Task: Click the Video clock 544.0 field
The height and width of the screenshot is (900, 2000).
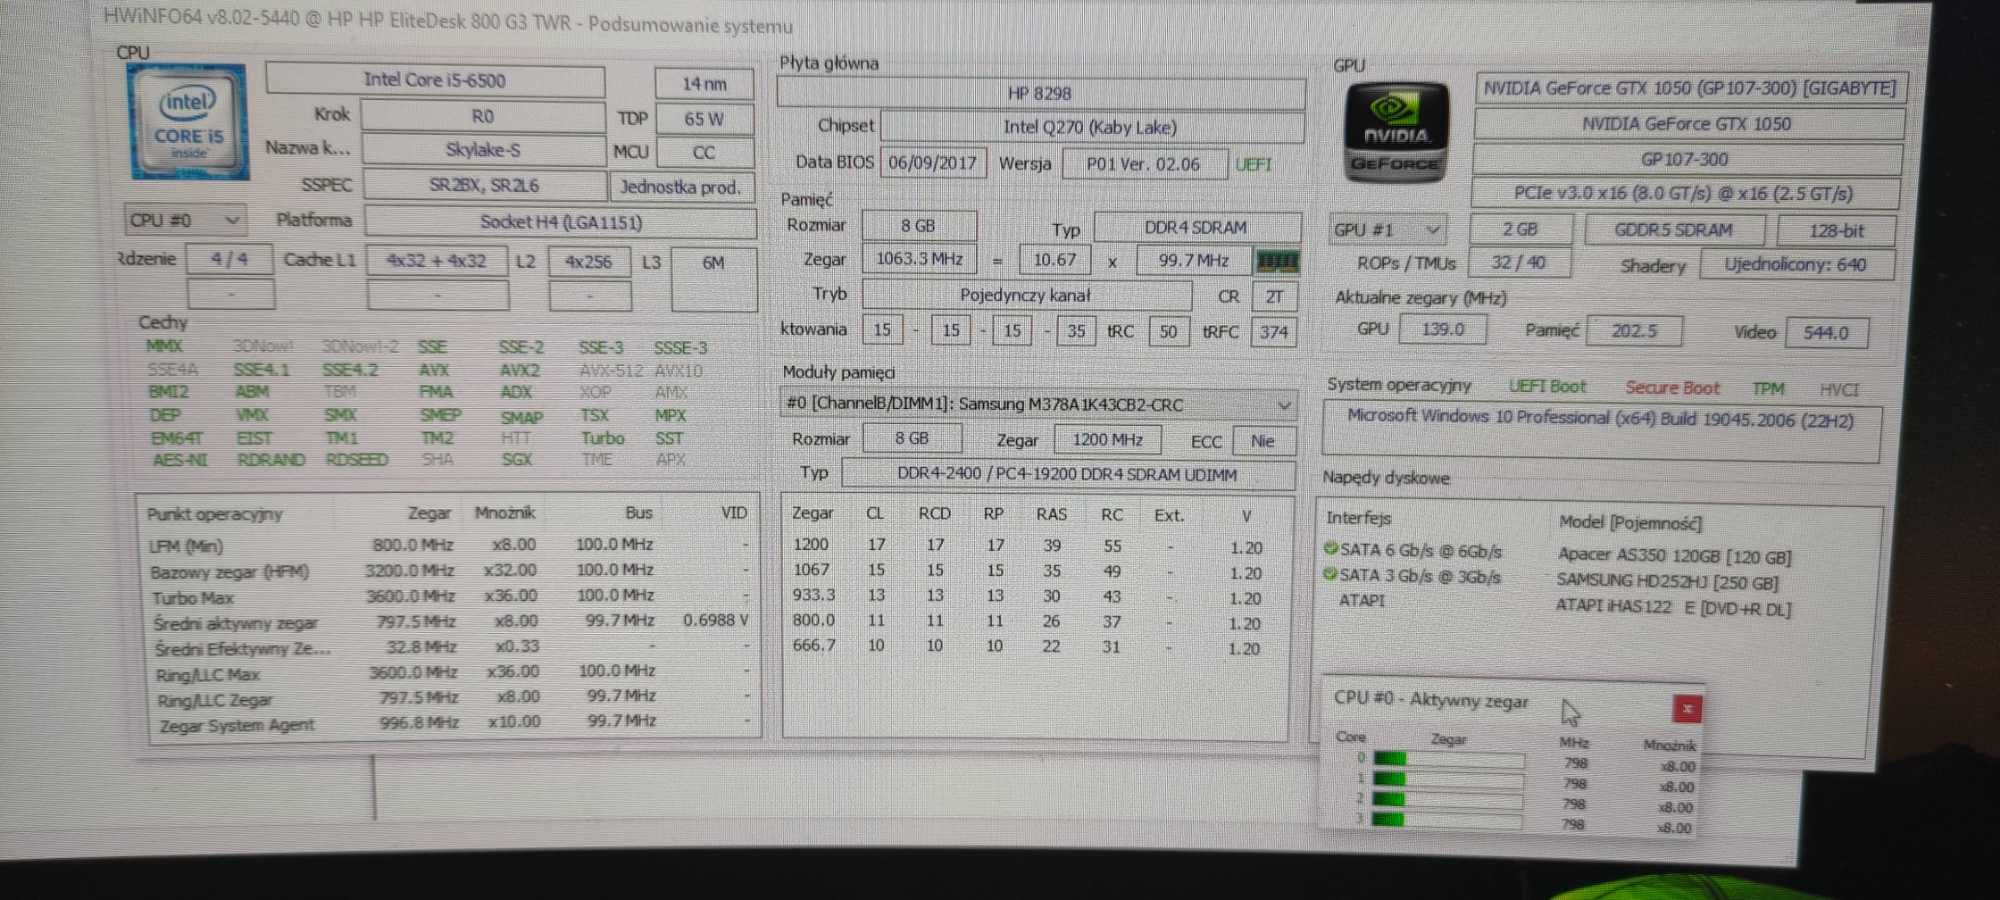Action: [1826, 333]
